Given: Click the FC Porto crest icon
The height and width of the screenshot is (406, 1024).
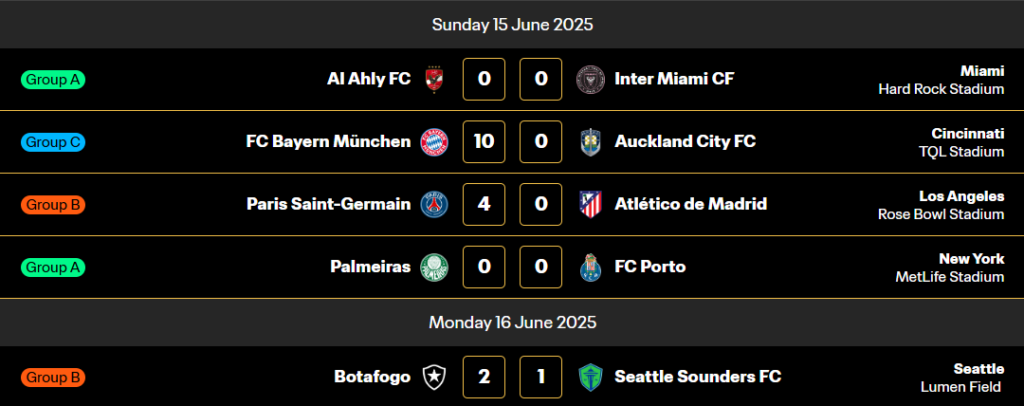Looking at the screenshot, I should click(591, 267).
